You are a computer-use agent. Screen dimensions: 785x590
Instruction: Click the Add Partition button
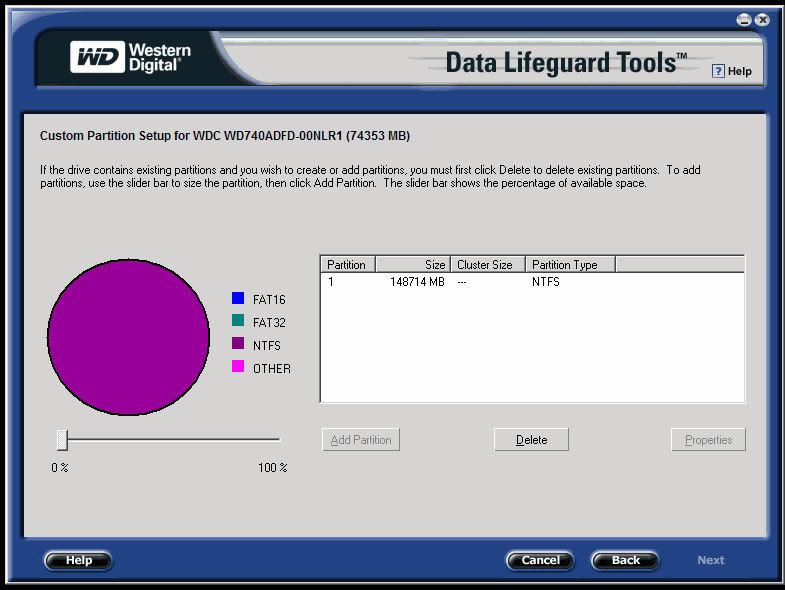(x=361, y=440)
